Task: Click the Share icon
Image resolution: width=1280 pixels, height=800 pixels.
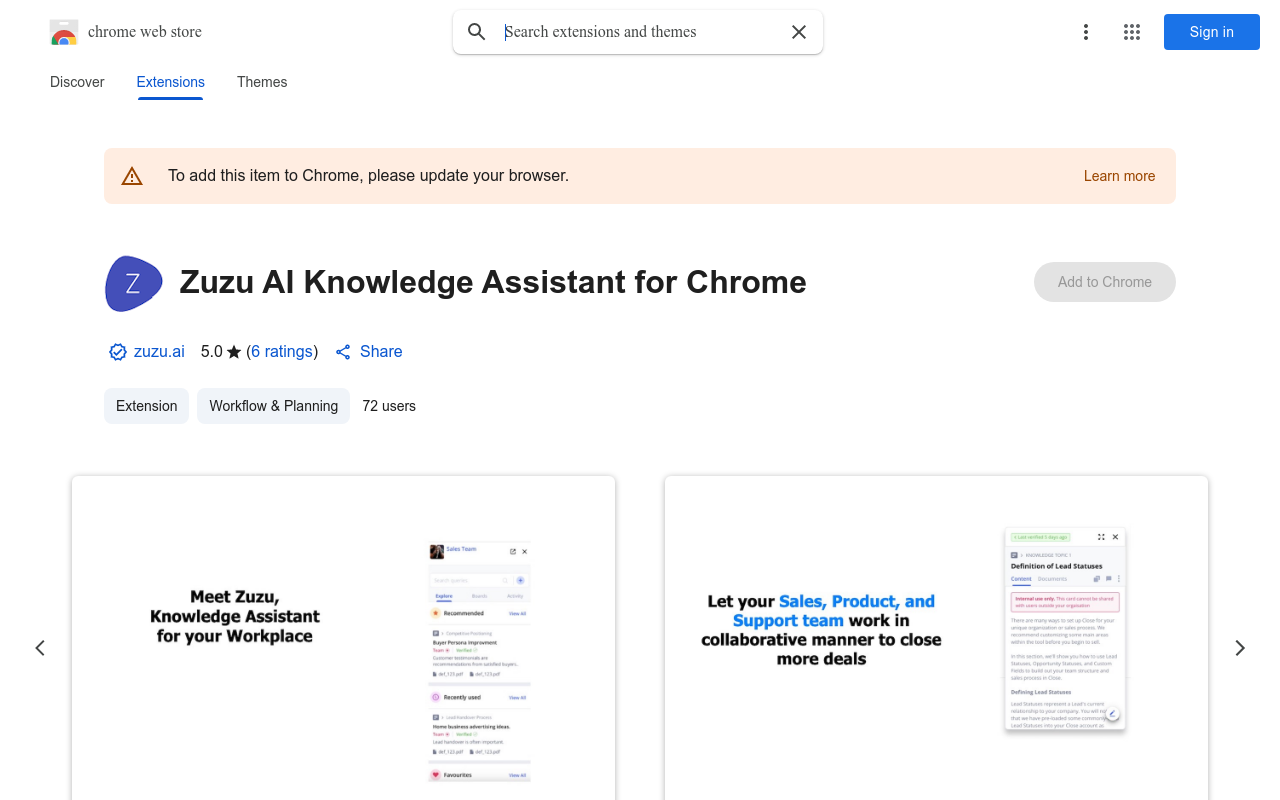Action: coord(343,352)
